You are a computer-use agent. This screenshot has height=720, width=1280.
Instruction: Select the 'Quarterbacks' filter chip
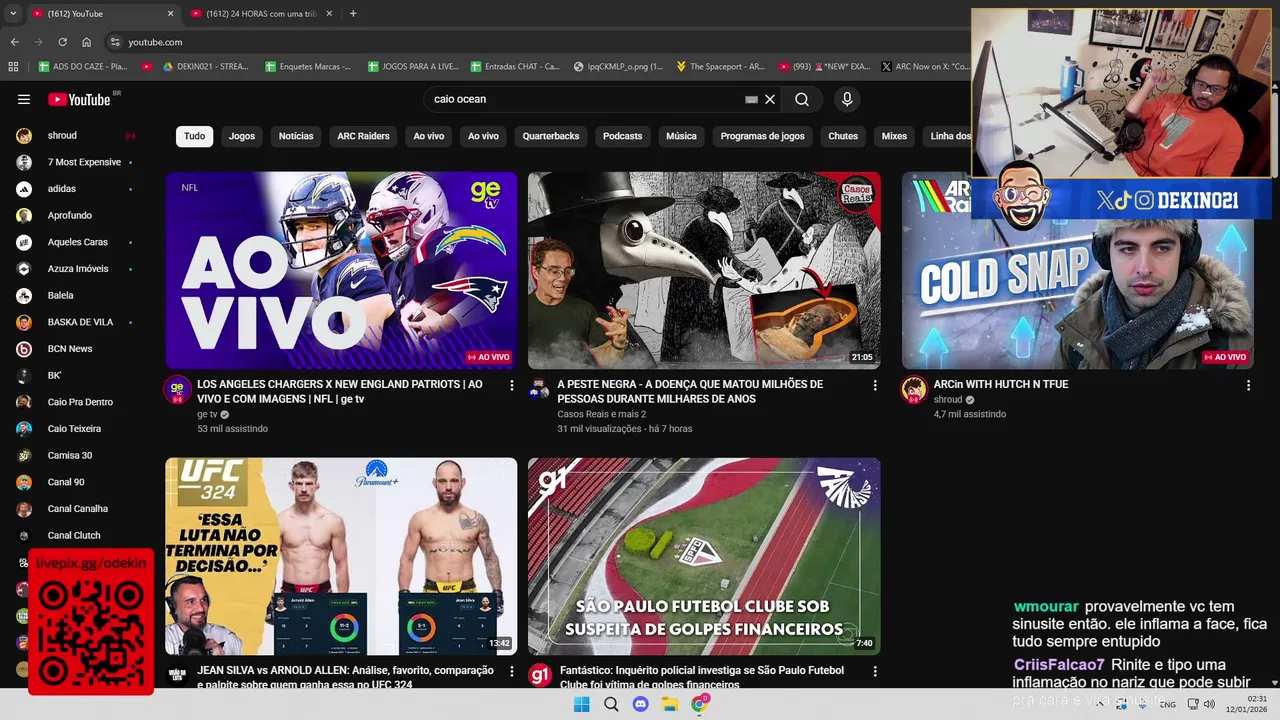click(x=551, y=136)
